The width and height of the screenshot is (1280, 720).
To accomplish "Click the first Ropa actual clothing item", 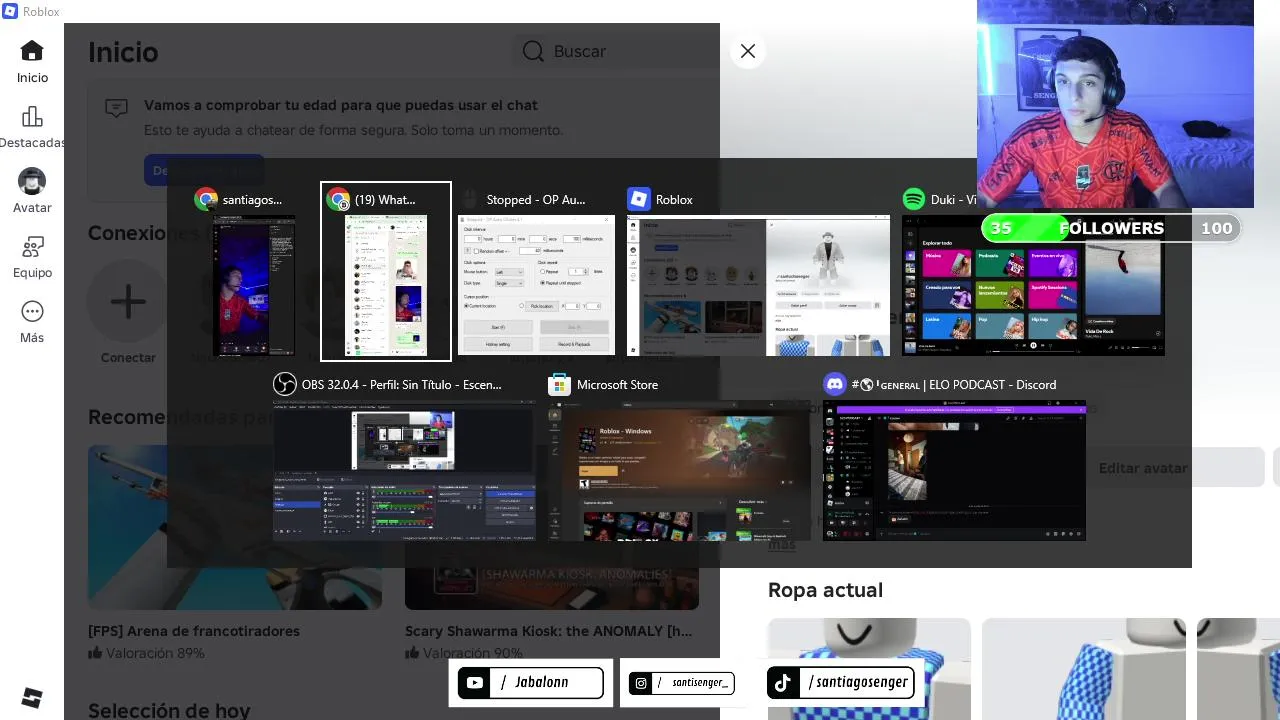I will [x=869, y=669].
